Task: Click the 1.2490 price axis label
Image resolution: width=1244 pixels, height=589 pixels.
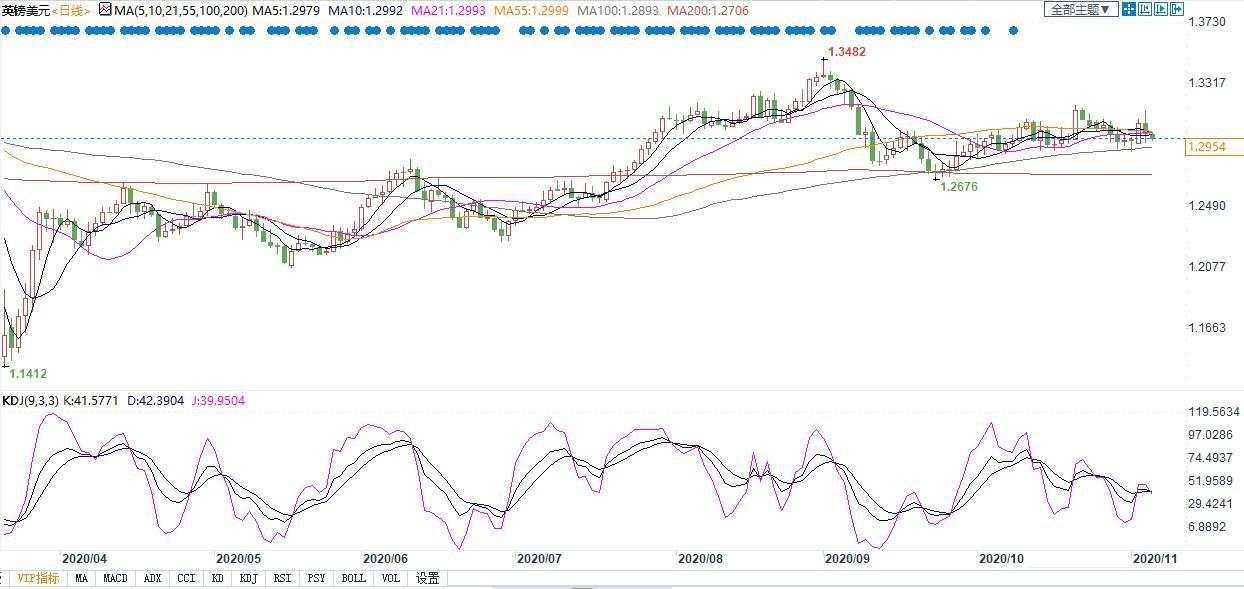Action: pyautogui.click(x=1207, y=206)
